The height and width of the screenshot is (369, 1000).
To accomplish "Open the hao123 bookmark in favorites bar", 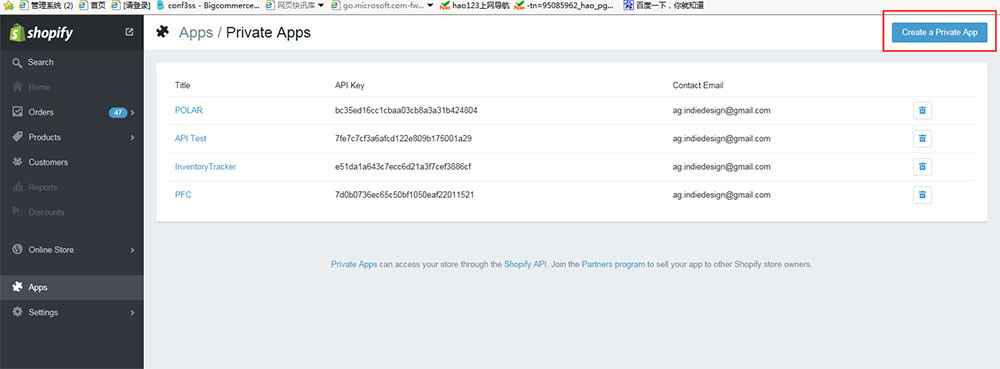I will coord(475,5).
